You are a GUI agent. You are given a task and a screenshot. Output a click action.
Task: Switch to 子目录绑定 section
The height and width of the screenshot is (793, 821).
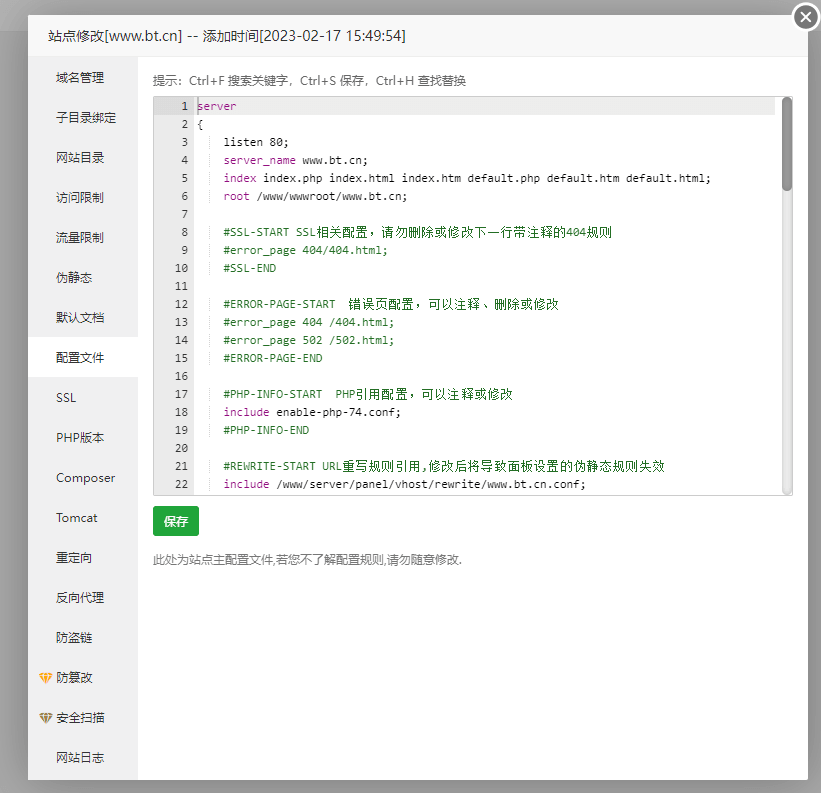[85, 118]
